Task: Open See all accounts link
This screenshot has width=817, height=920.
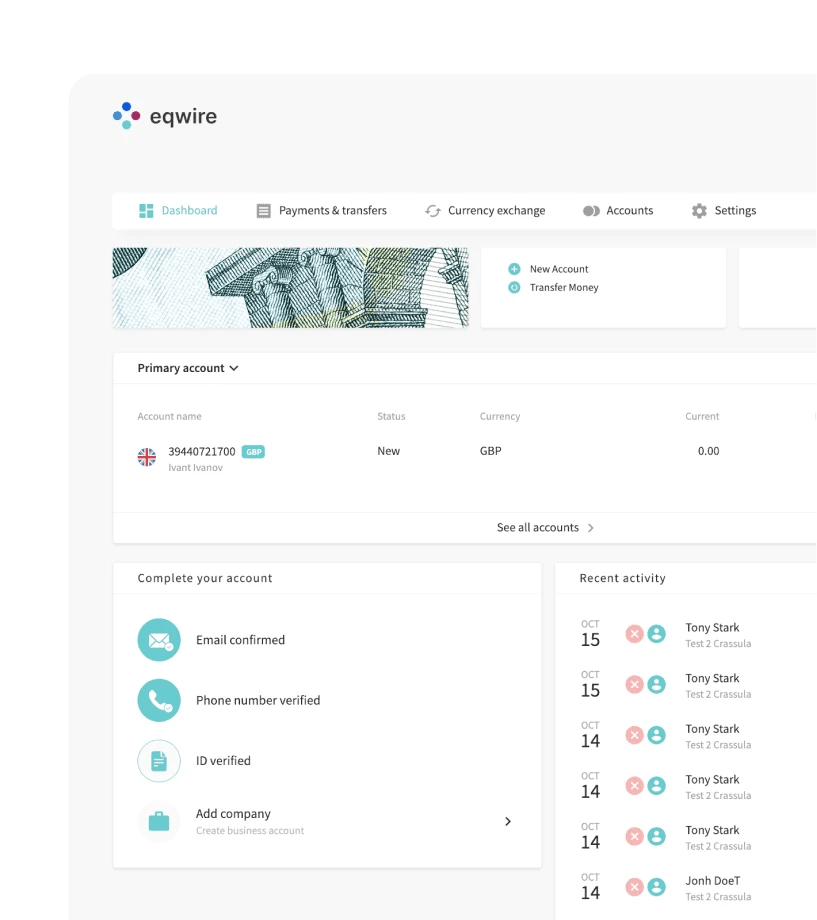Action: (545, 527)
